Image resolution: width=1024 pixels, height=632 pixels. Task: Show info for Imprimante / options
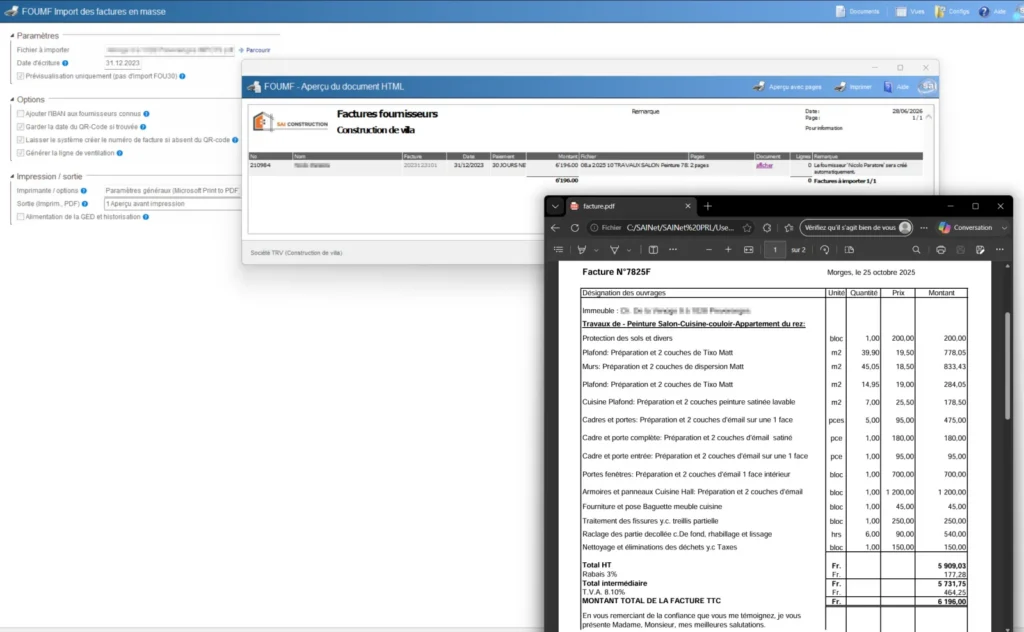[x=84, y=191]
